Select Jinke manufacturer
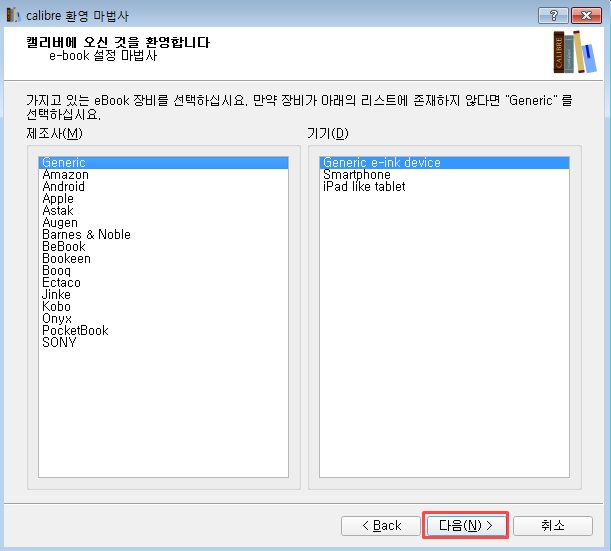Screen dimensions: 611x551 click(163, 295)
